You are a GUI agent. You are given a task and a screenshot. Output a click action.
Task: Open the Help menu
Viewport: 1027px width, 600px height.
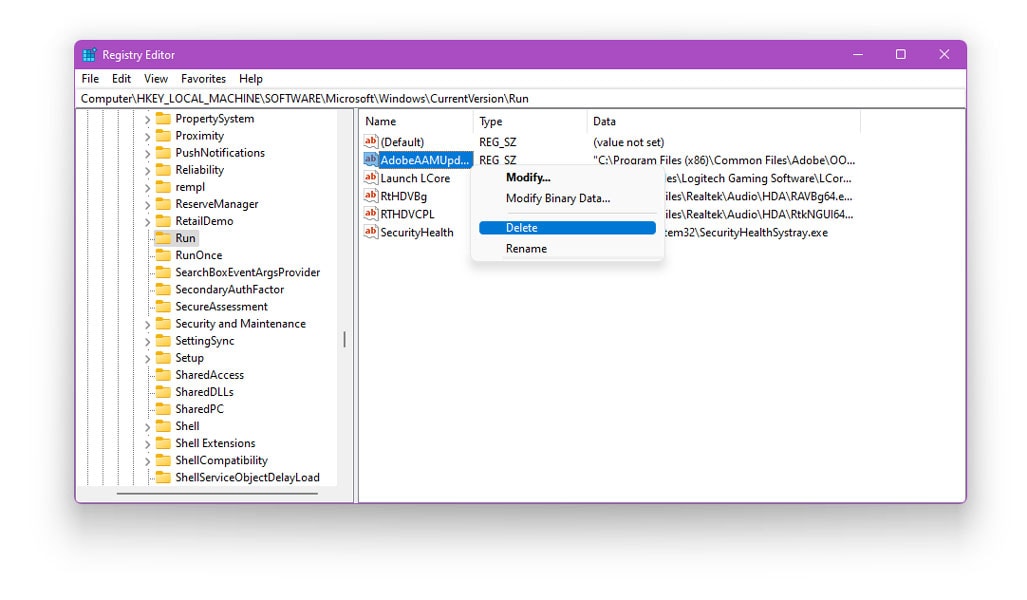[x=251, y=79]
